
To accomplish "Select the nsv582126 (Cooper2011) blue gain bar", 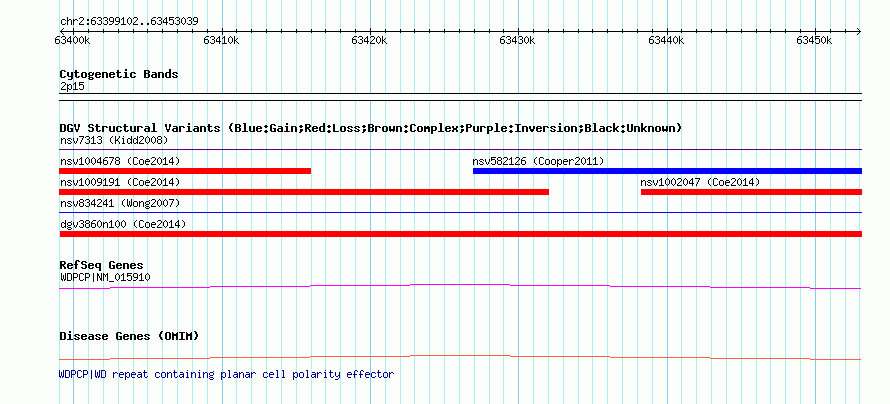I will tap(668, 171).
